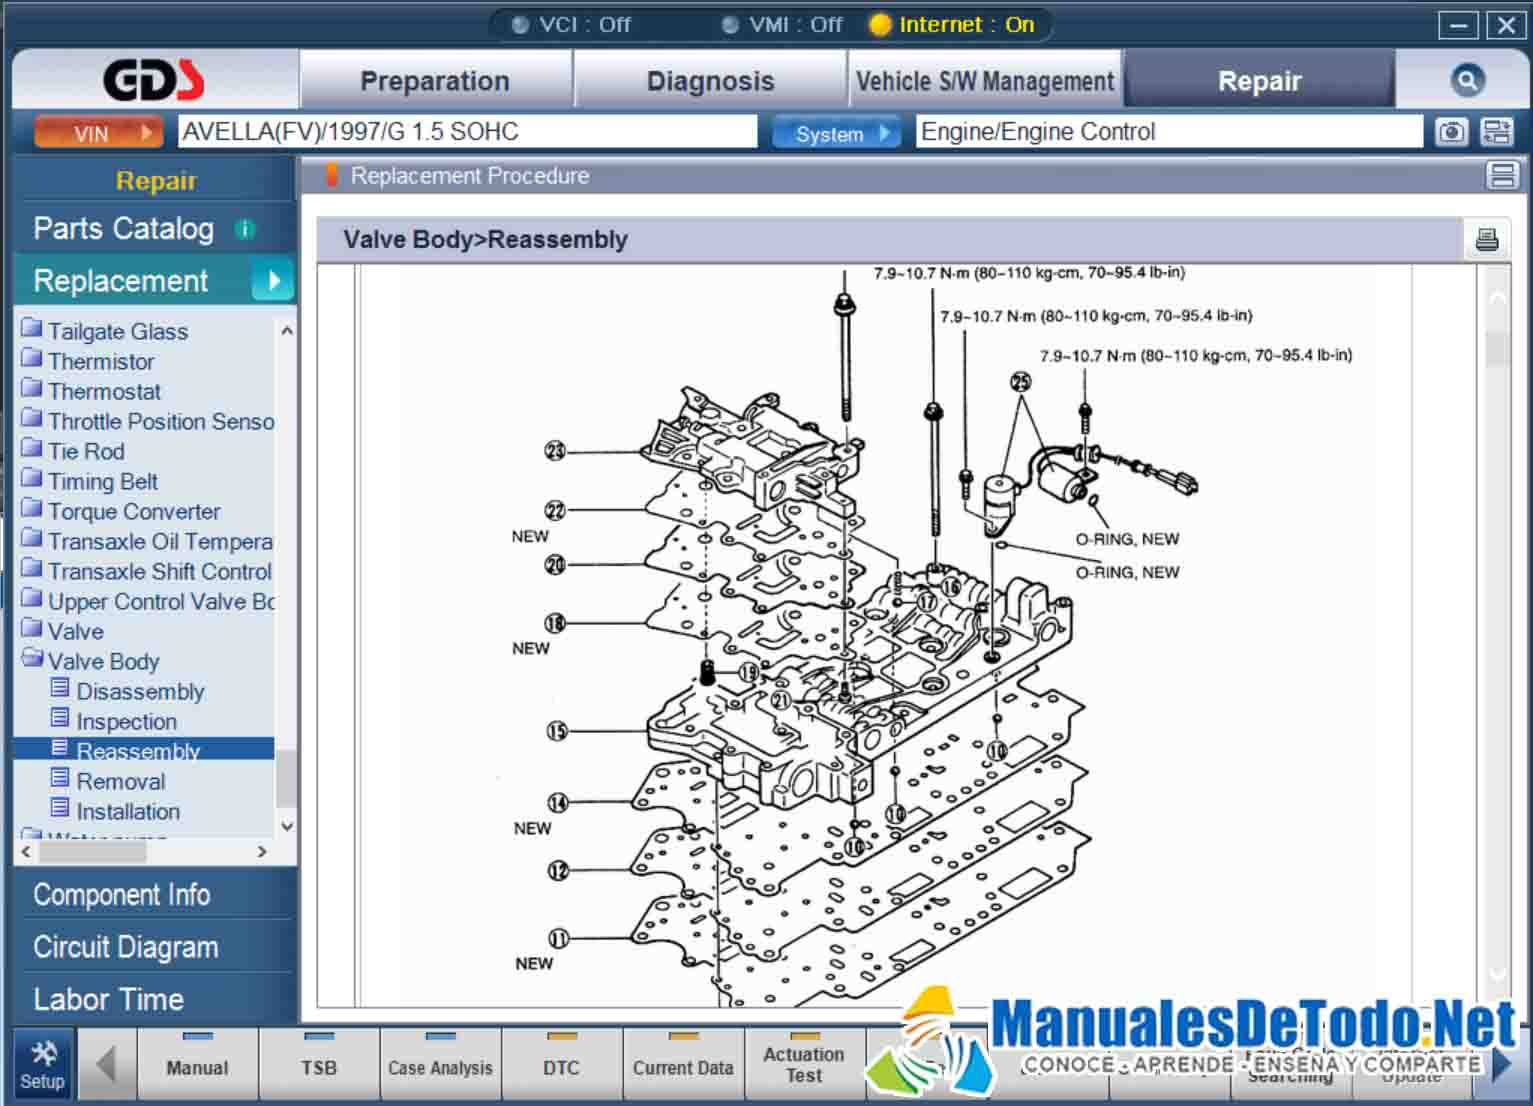This screenshot has height=1106, width=1533.
Task: Click the print icon in Valve Body header
Action: 1487,240
